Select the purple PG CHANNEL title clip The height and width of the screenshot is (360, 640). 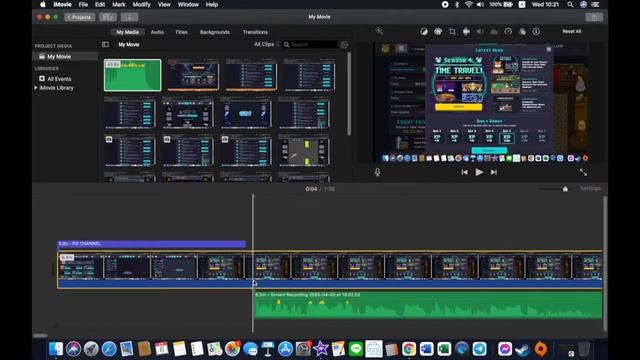click(x=152, y=244)
